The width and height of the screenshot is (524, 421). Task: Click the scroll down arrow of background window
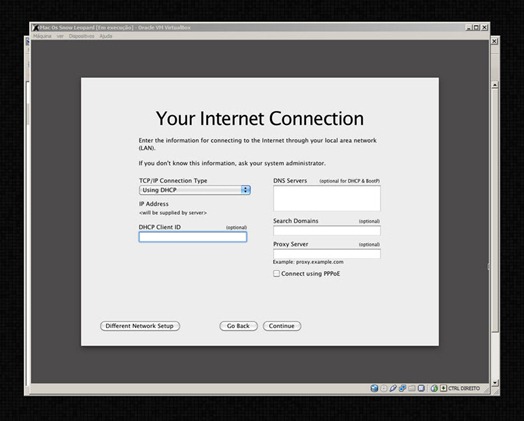click(x=495, y=383)
